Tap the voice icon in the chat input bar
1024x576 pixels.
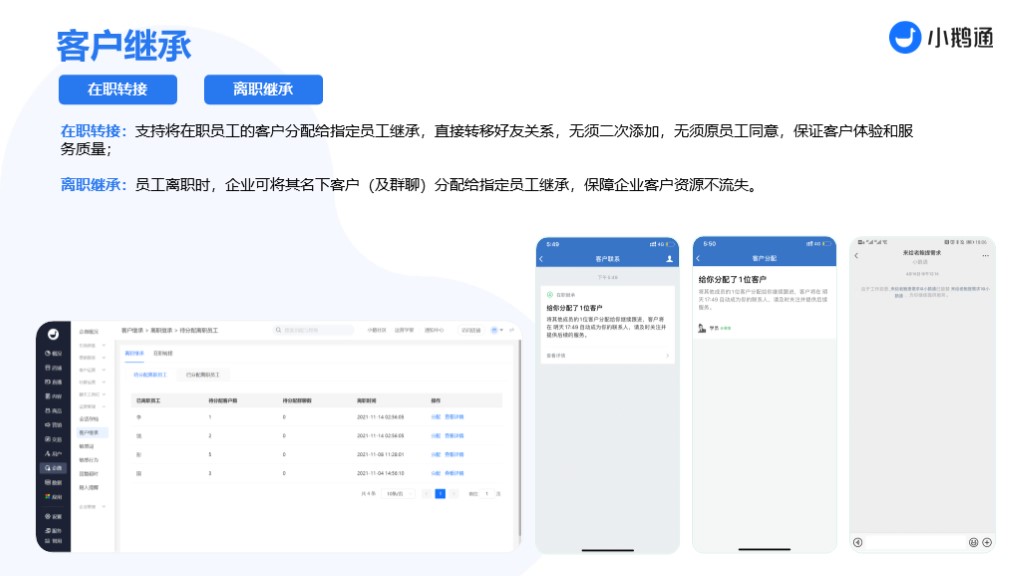pyautogui.click(x=858, y=543)
